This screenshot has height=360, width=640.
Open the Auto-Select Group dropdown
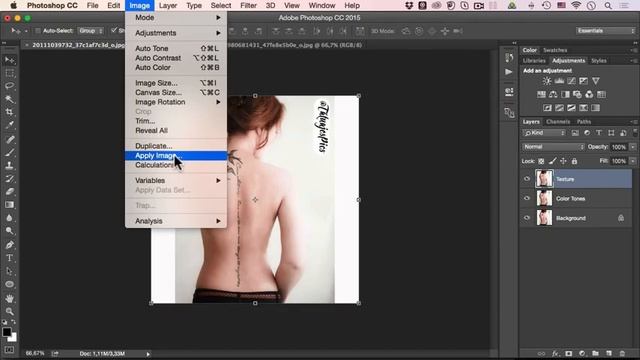pyautogui.click(x=91, y=31)
